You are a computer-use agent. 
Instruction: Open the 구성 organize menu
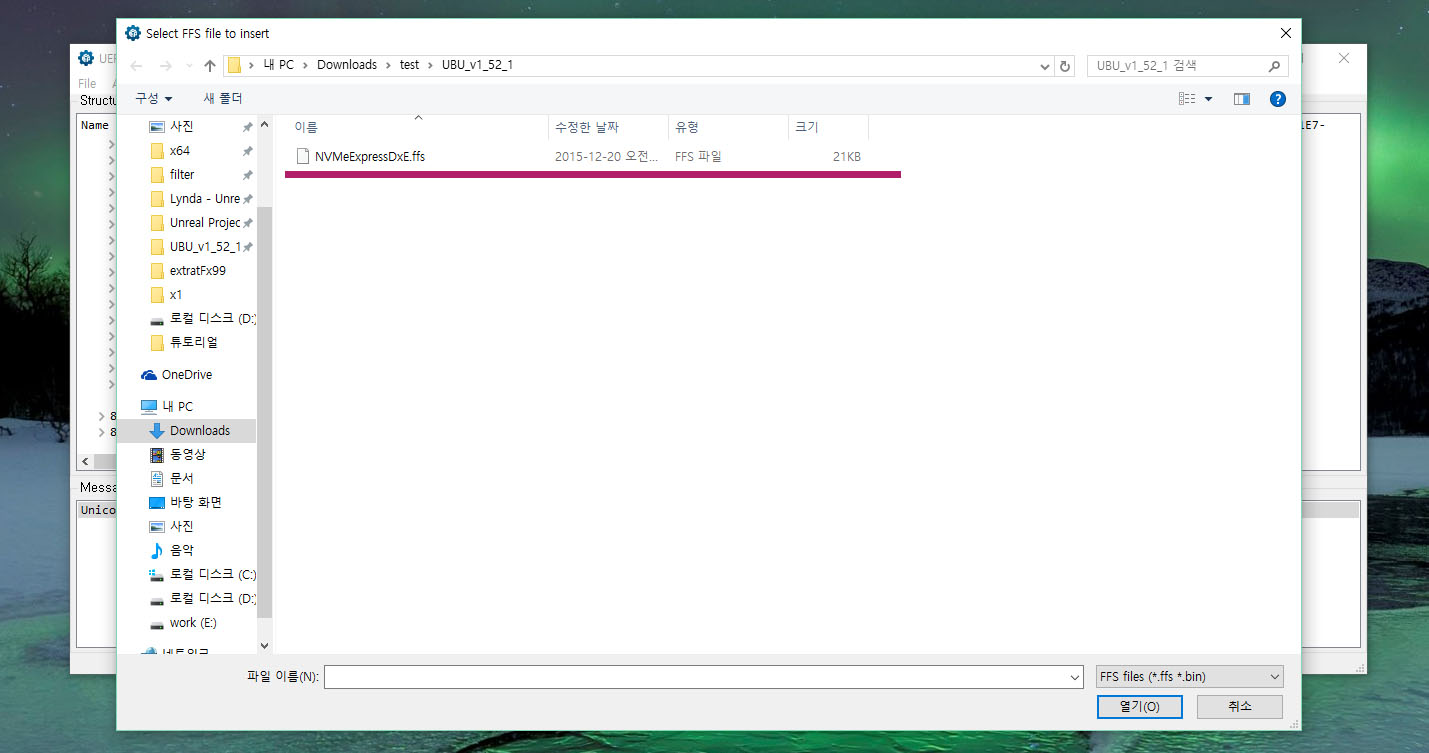click(x=154, y=98)
